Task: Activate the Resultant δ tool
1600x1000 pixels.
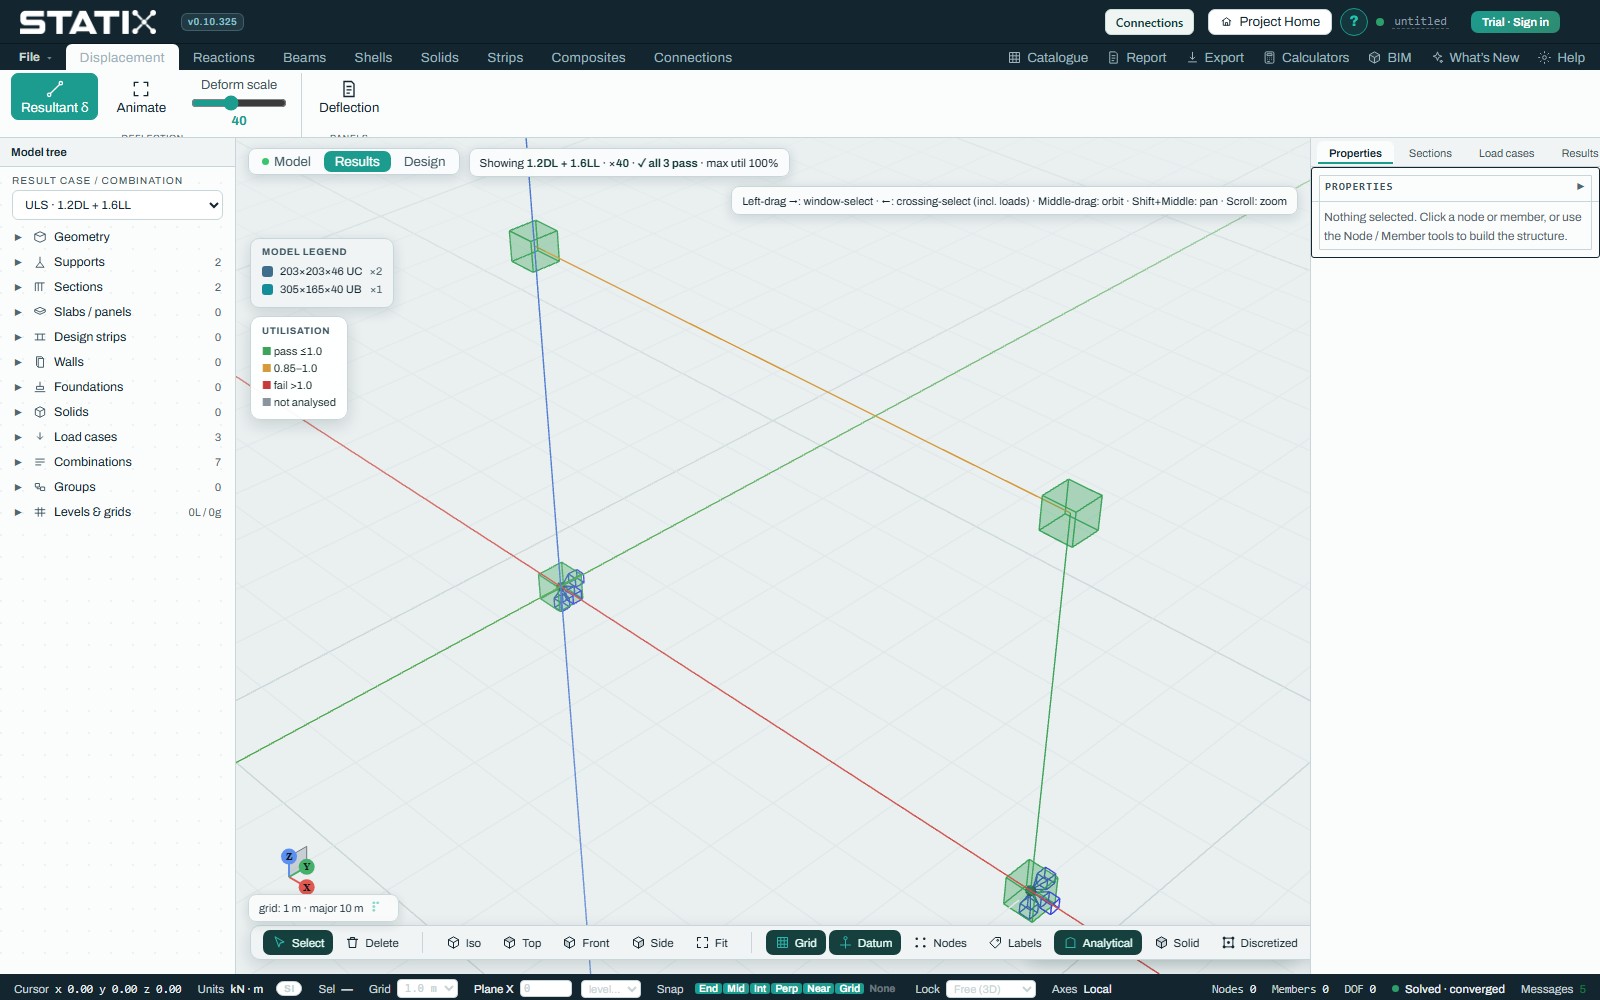Action: (55, 97)
